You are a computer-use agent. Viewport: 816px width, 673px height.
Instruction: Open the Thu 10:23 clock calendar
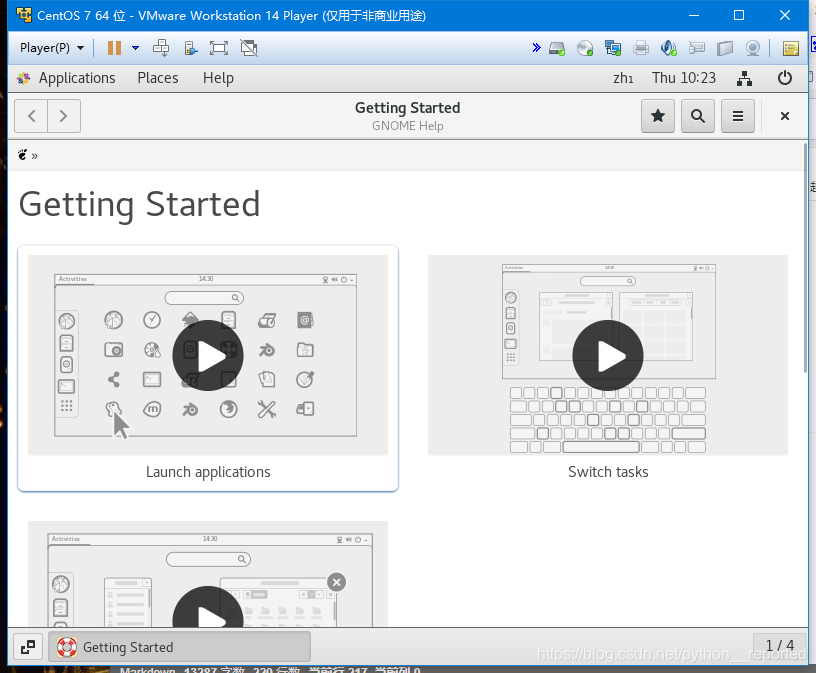pos(684,78)
